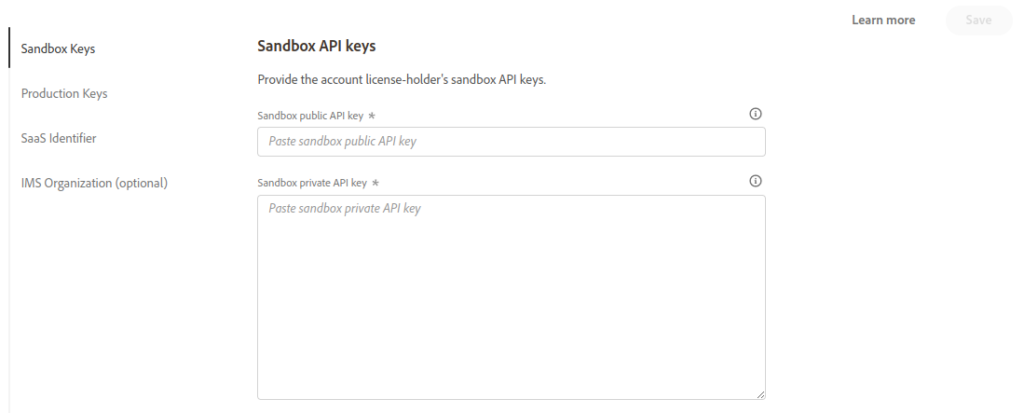Click the asterisk after Sandbox private API key
The width and height of the screenshot is (1024, 413).
click(x=375, y=183)
